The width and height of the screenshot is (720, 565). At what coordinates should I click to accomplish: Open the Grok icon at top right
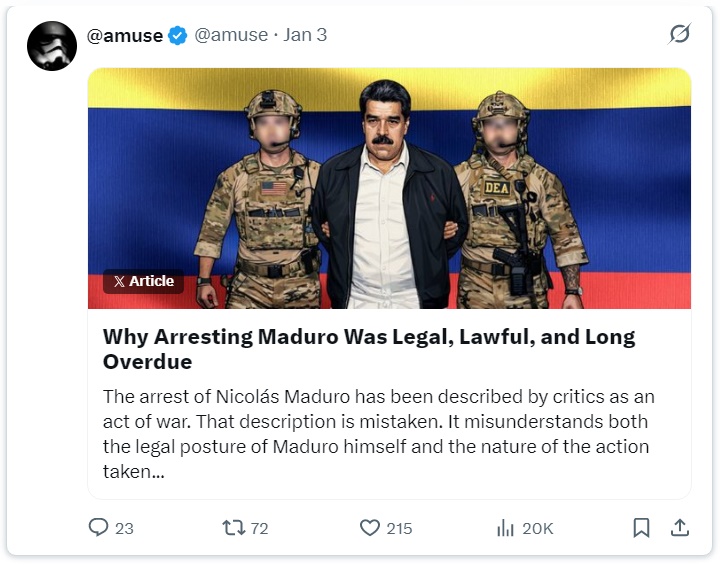pyautogui.click(x=679, y=35)
